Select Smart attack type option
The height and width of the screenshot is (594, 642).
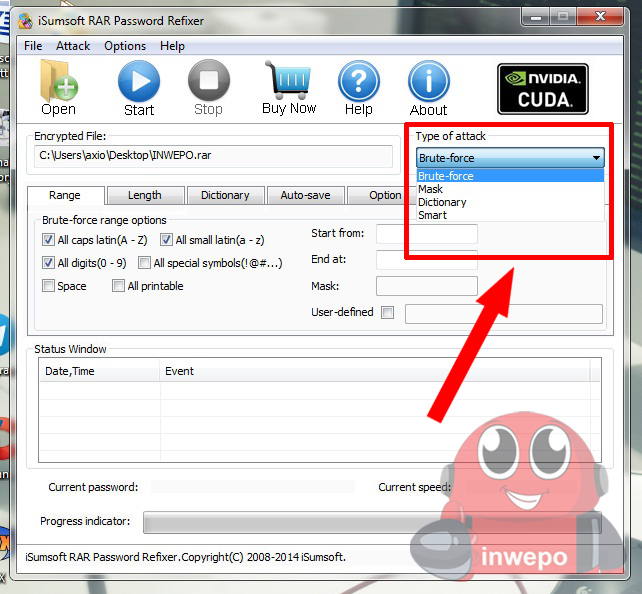(x=510, y=215)
